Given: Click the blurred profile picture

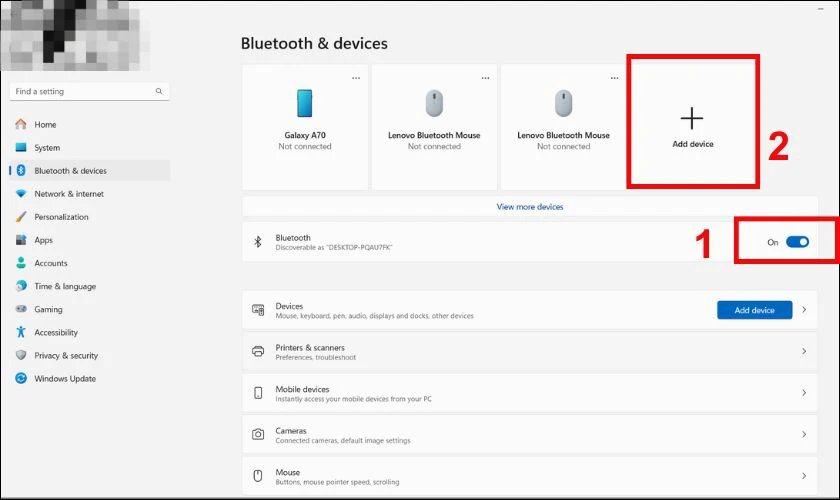Looking at the screenshot, I should [74, 35].
